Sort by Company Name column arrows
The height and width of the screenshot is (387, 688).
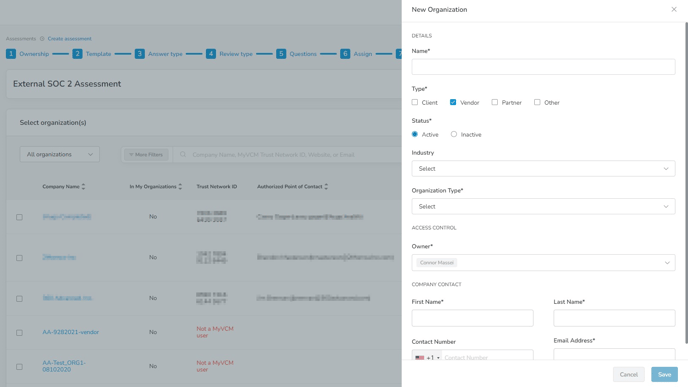pos(83,186)
